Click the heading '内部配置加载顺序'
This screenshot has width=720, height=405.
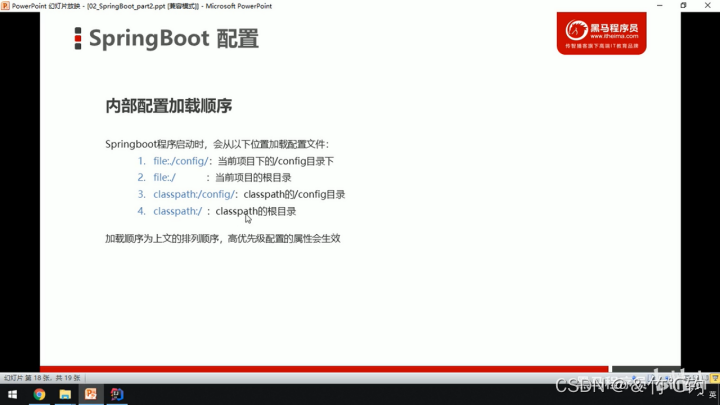click(169, 106)
